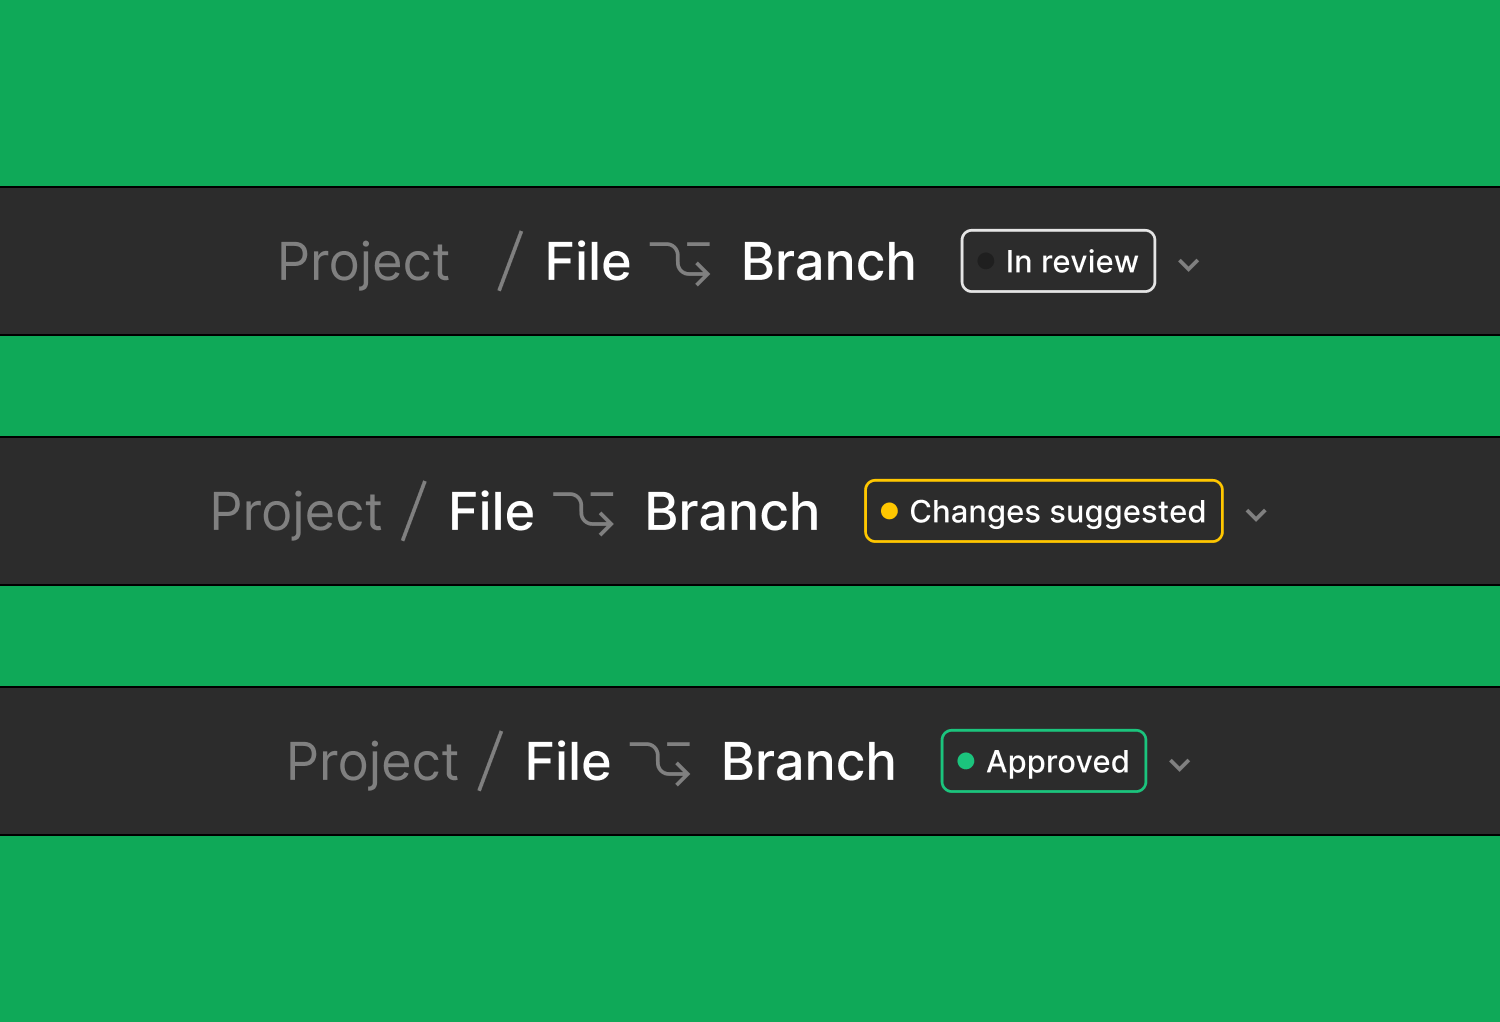Toggle the In review status badge
Screen dimensions: 1500x1022
point(1057,261)
